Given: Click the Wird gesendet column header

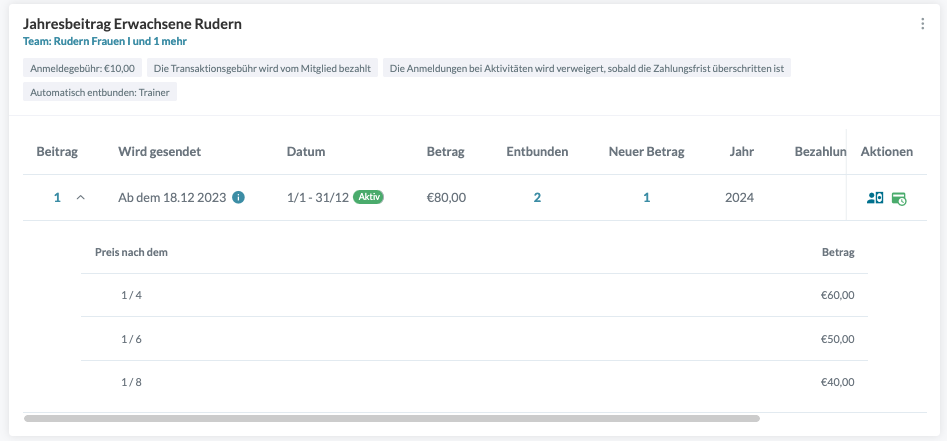Looking at the screenshot, I should [x=160, y=152].
